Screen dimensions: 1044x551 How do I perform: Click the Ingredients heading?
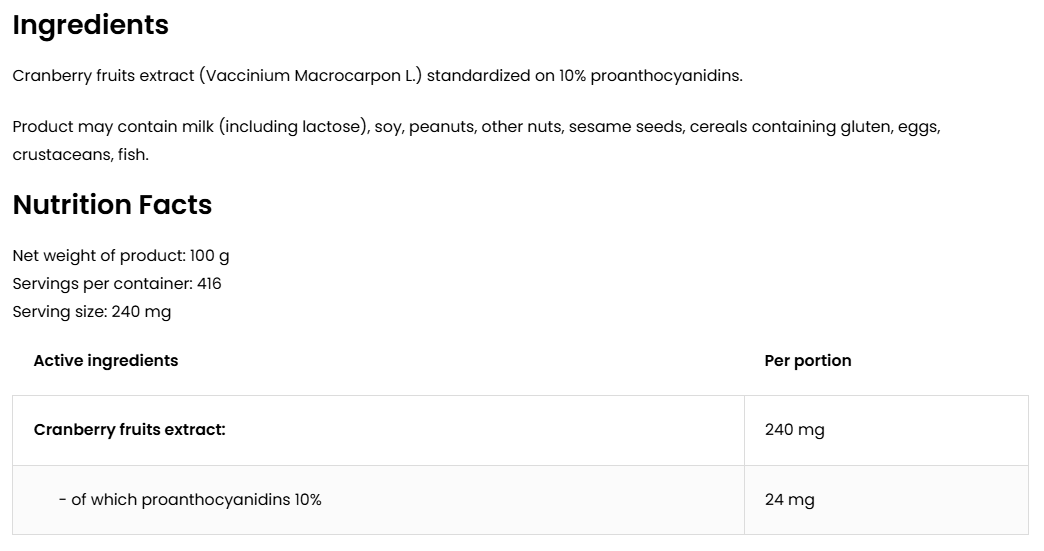(x=90, y=25)
